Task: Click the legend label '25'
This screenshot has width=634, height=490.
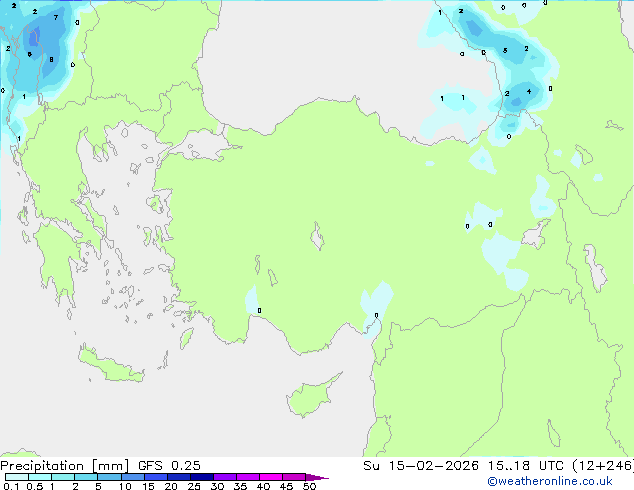Action: point(194,486)
